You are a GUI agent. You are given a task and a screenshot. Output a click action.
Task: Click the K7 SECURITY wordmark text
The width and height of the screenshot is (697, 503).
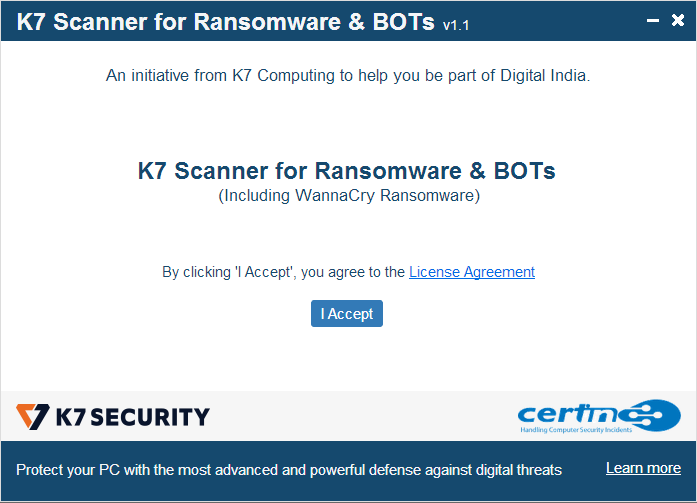click(x=132, y=417)
